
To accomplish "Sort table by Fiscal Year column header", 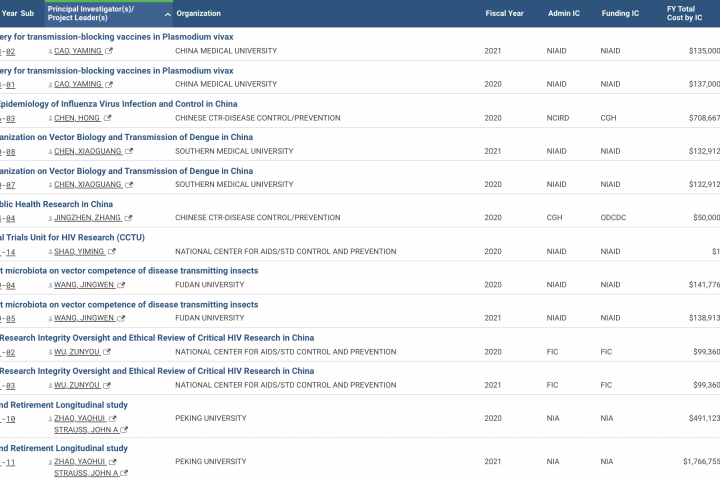I will coord(504,14).
